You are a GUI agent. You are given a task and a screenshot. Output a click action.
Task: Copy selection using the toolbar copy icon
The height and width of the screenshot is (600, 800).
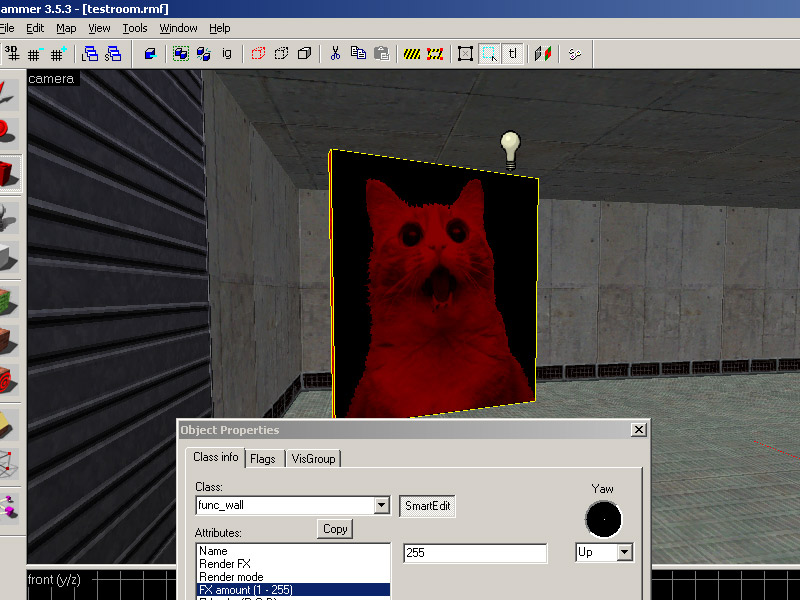[x=358, y=53]
